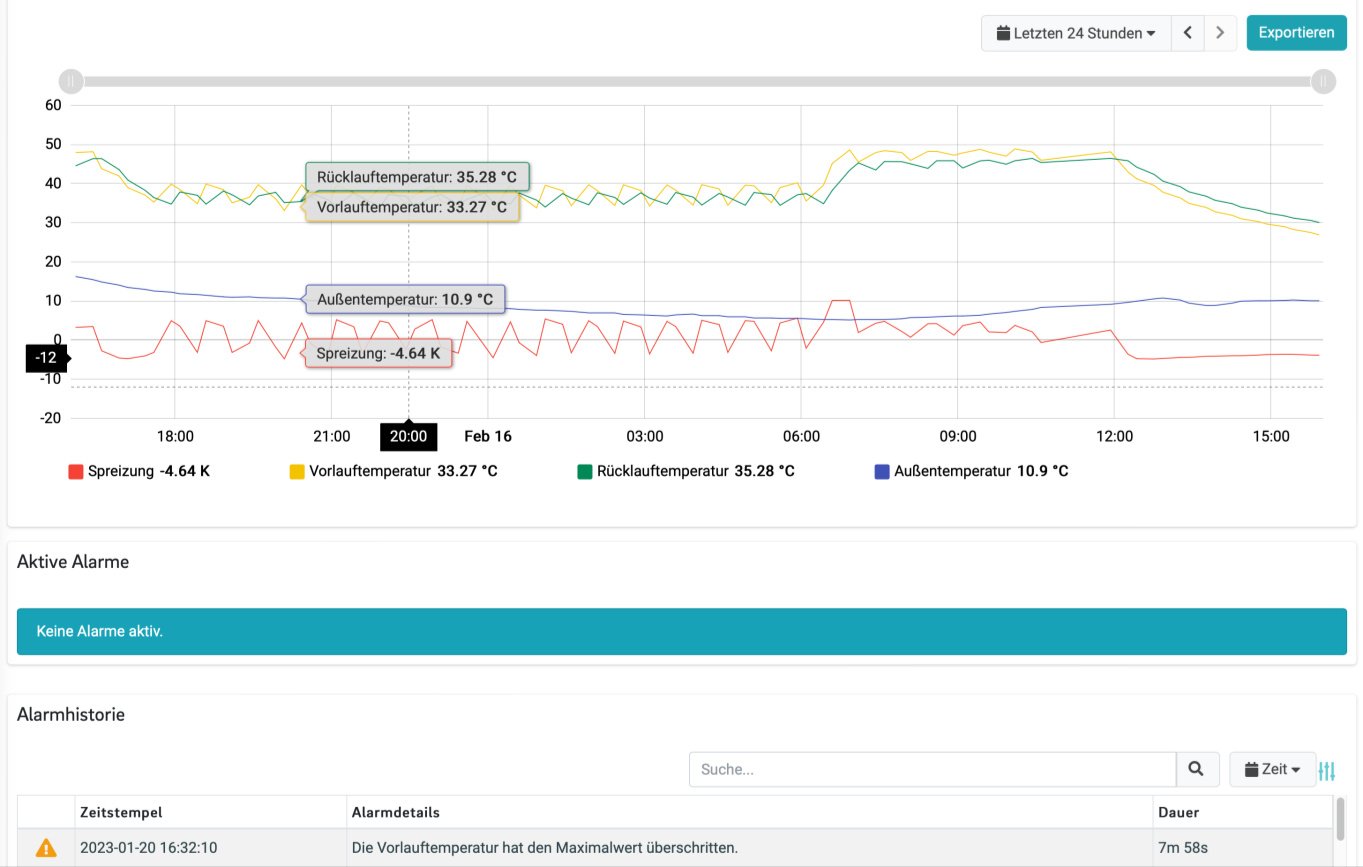Click the yellow Vorlauftemperatur color swatch
1363x867 pixels.
(297, 471)
